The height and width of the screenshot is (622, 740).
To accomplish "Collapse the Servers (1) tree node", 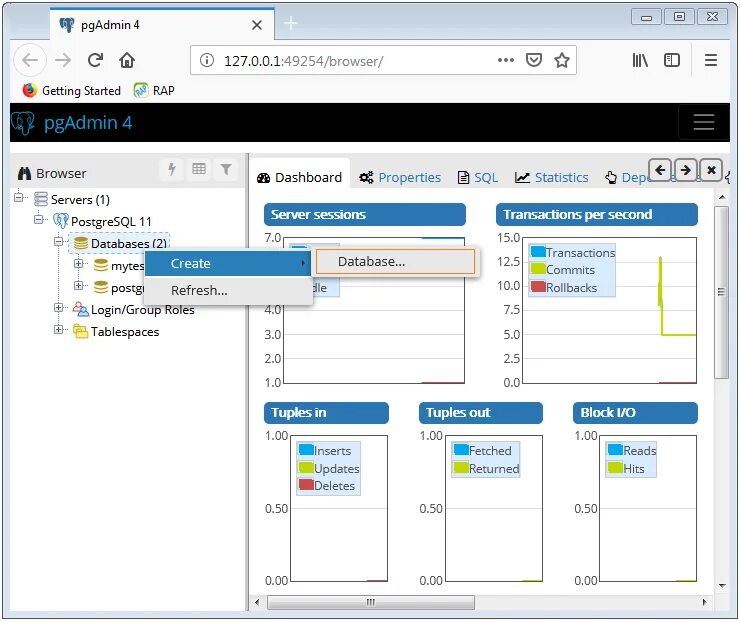I will tap(18, 197).
